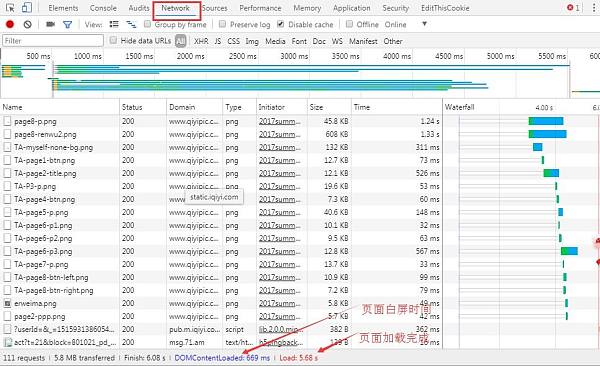
Task: Enable the Preserve log checkbox
Action: click(x=222, y=24)
